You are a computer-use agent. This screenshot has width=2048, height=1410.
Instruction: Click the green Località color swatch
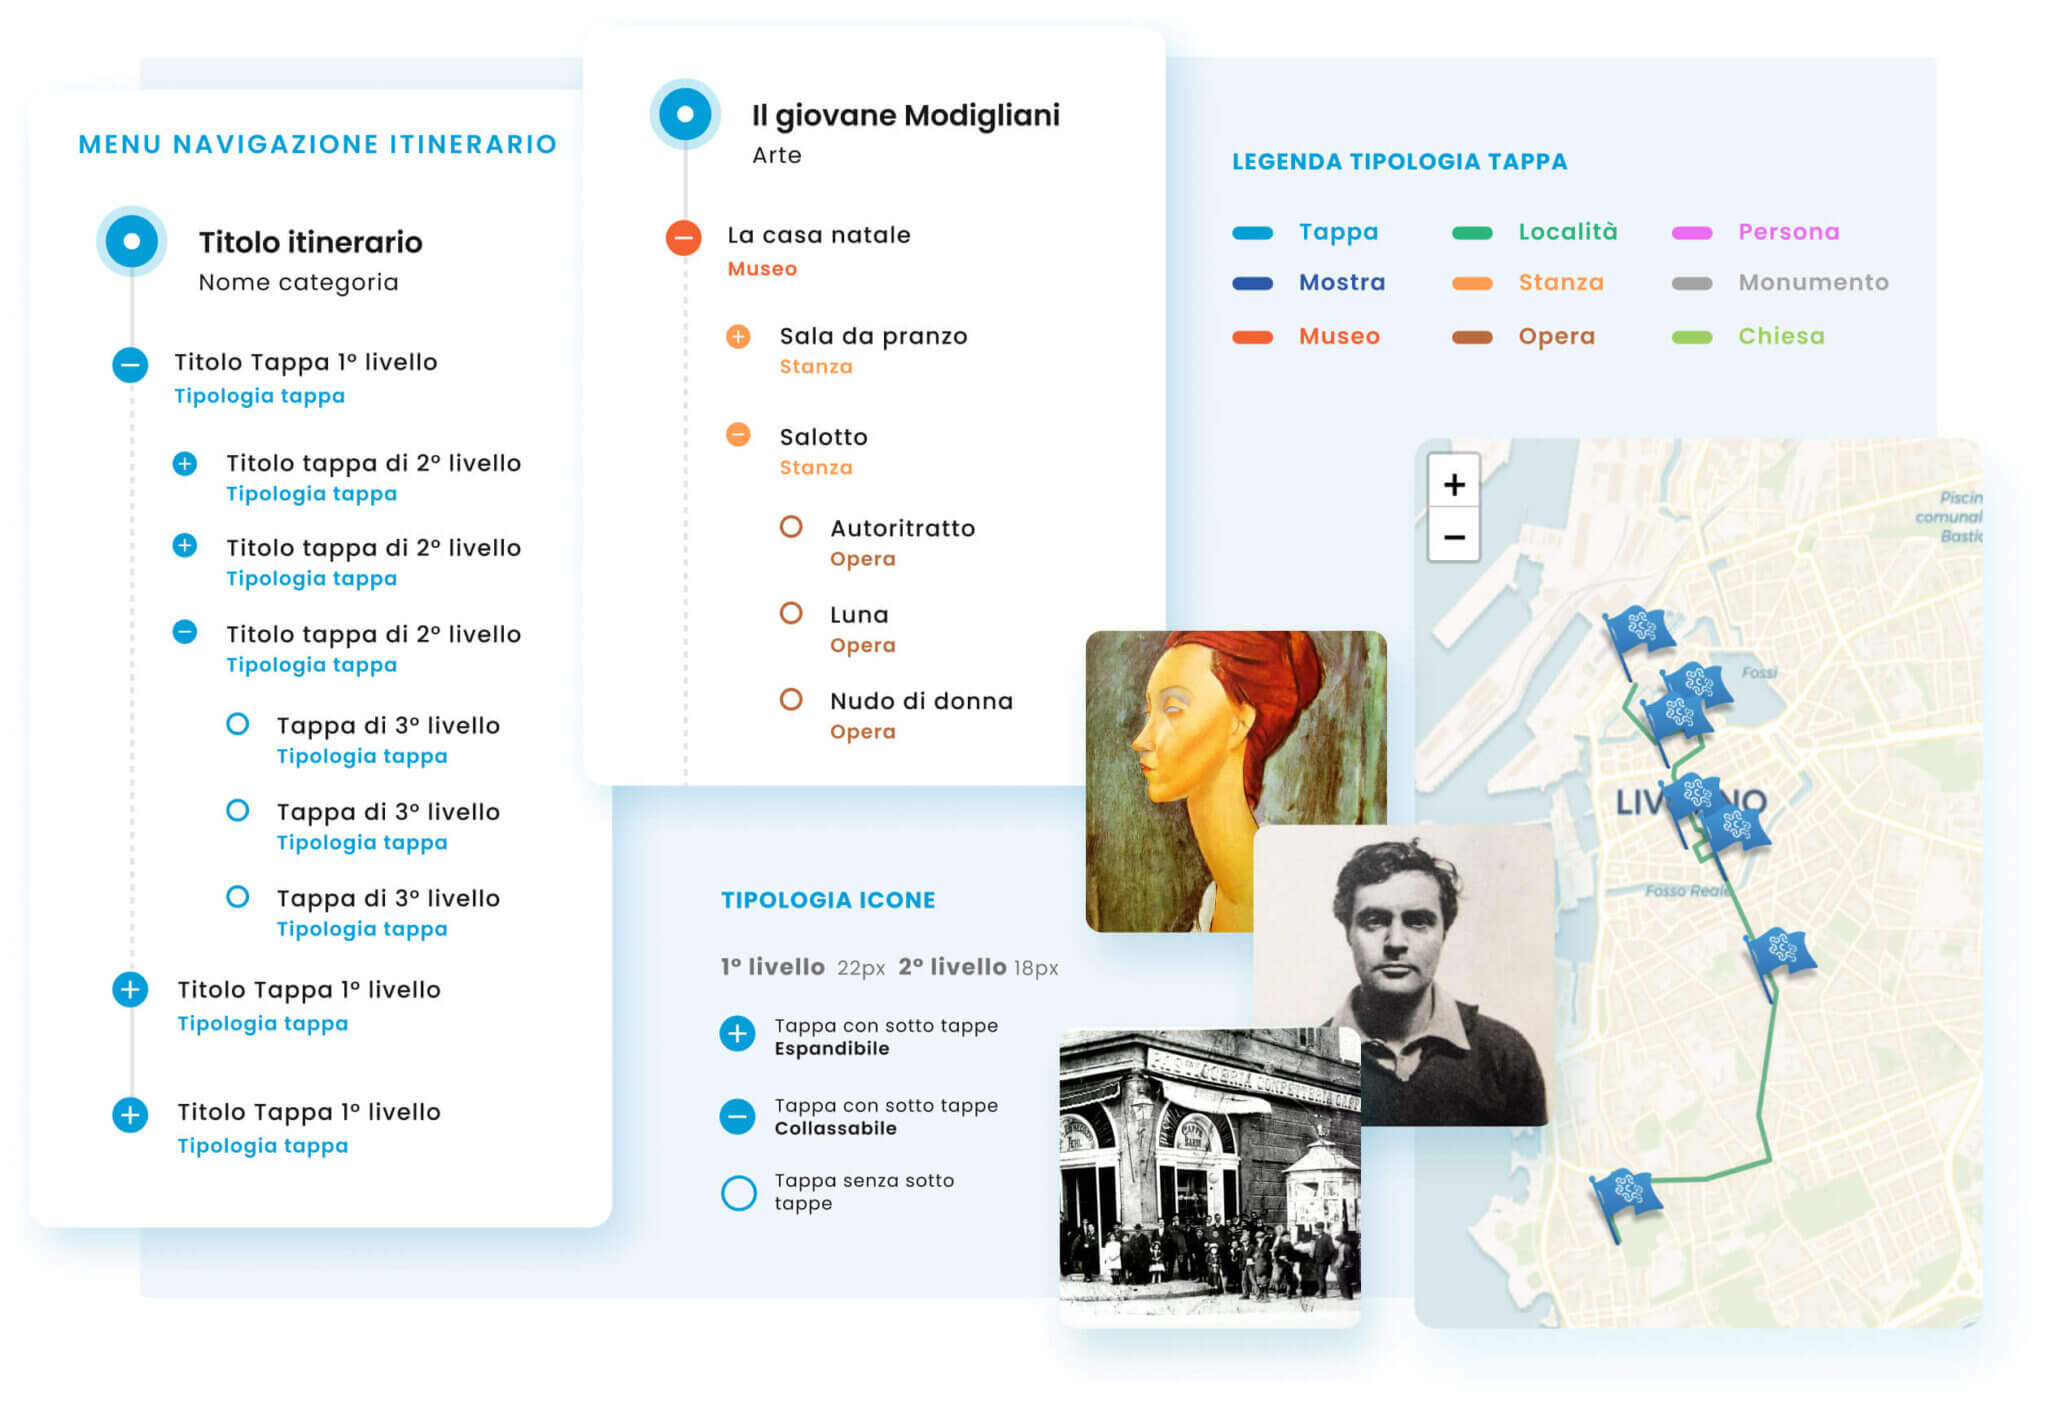click(x=1472, y=233)
